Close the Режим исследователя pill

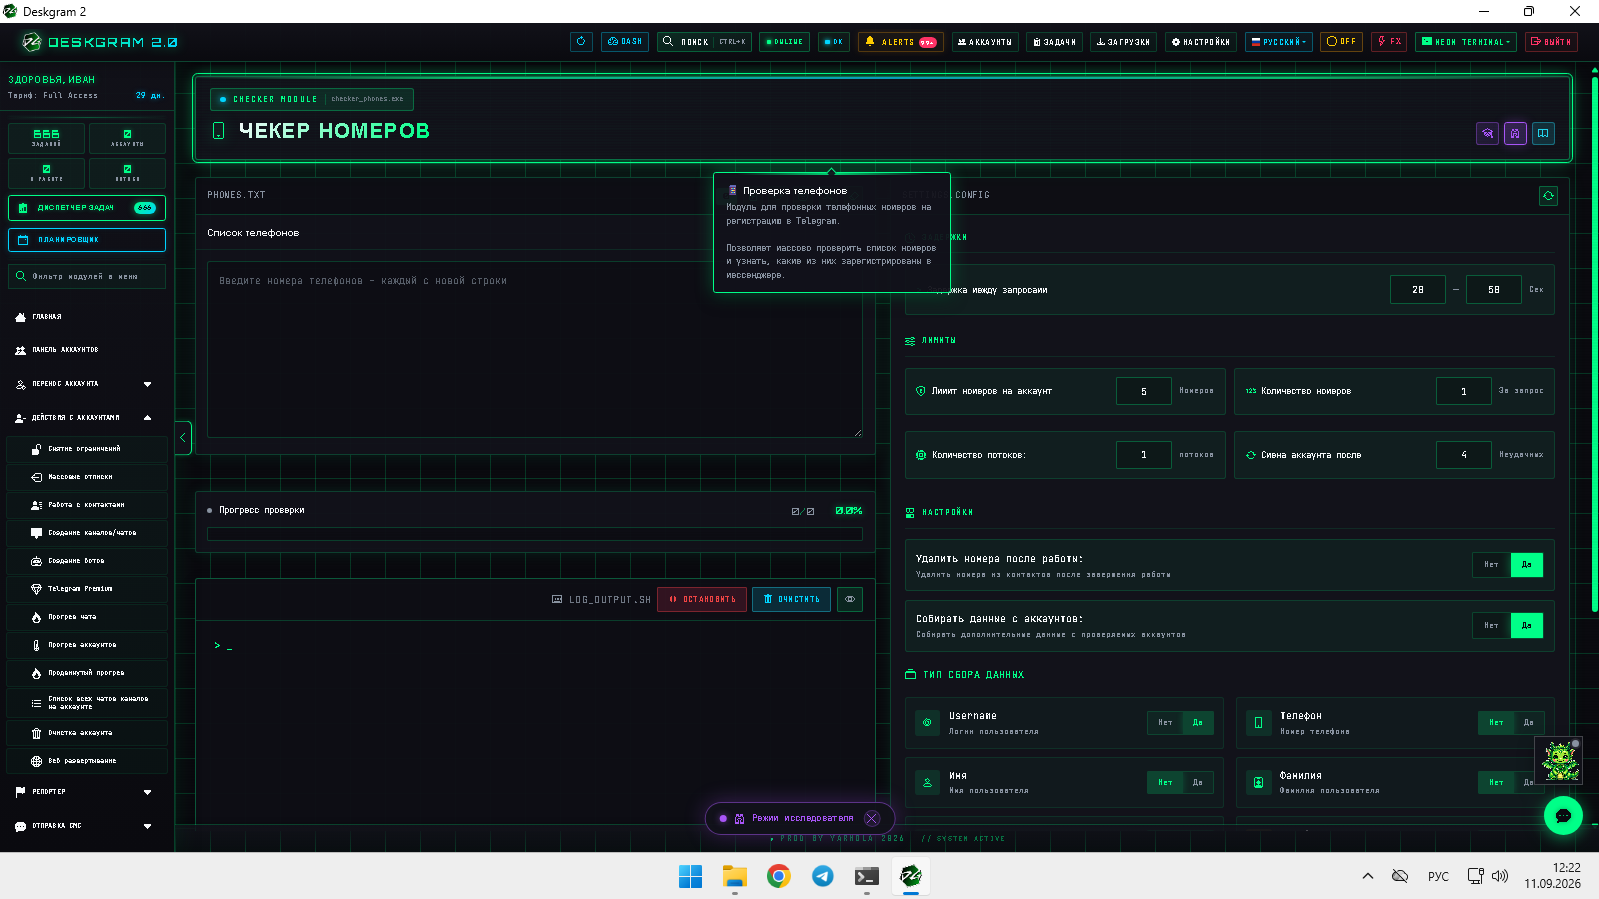coord(872,818)
